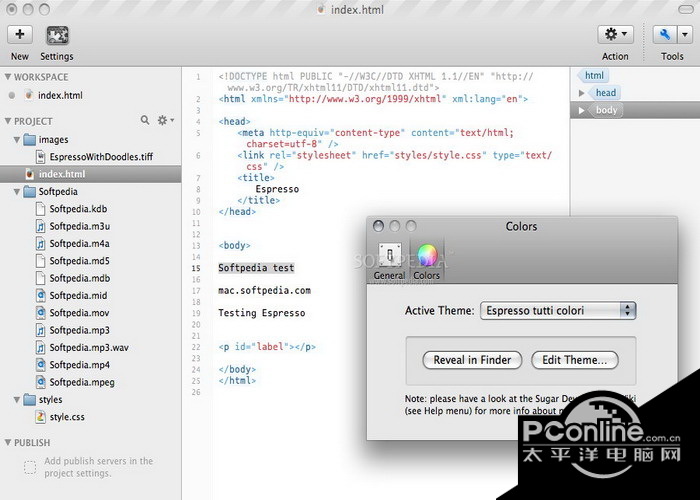This screenshot has height=500, width=700.
Task: Close the Colors preferences window
Action: pyautogui.click(x=378, y=226)
